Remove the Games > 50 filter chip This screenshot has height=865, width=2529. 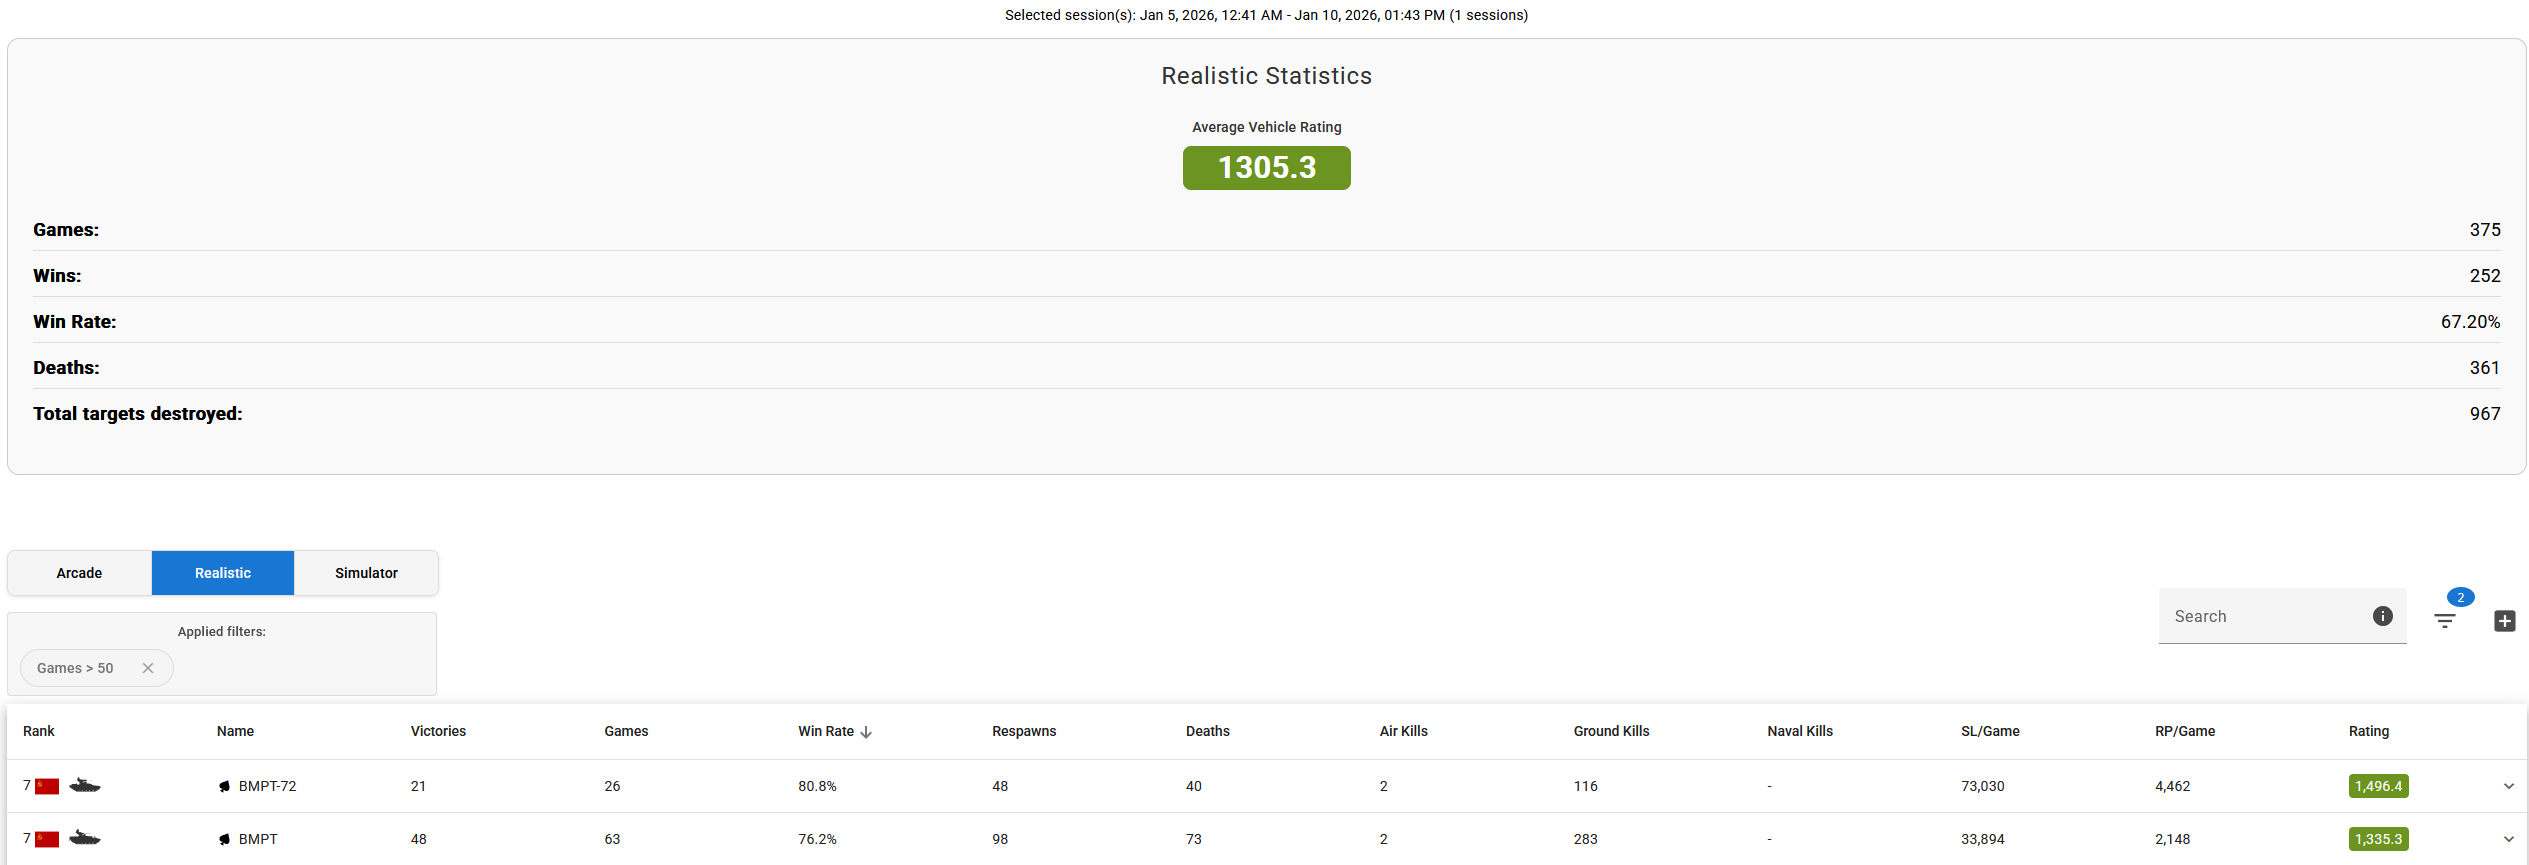pyautogui.click(x=148, y=668)
